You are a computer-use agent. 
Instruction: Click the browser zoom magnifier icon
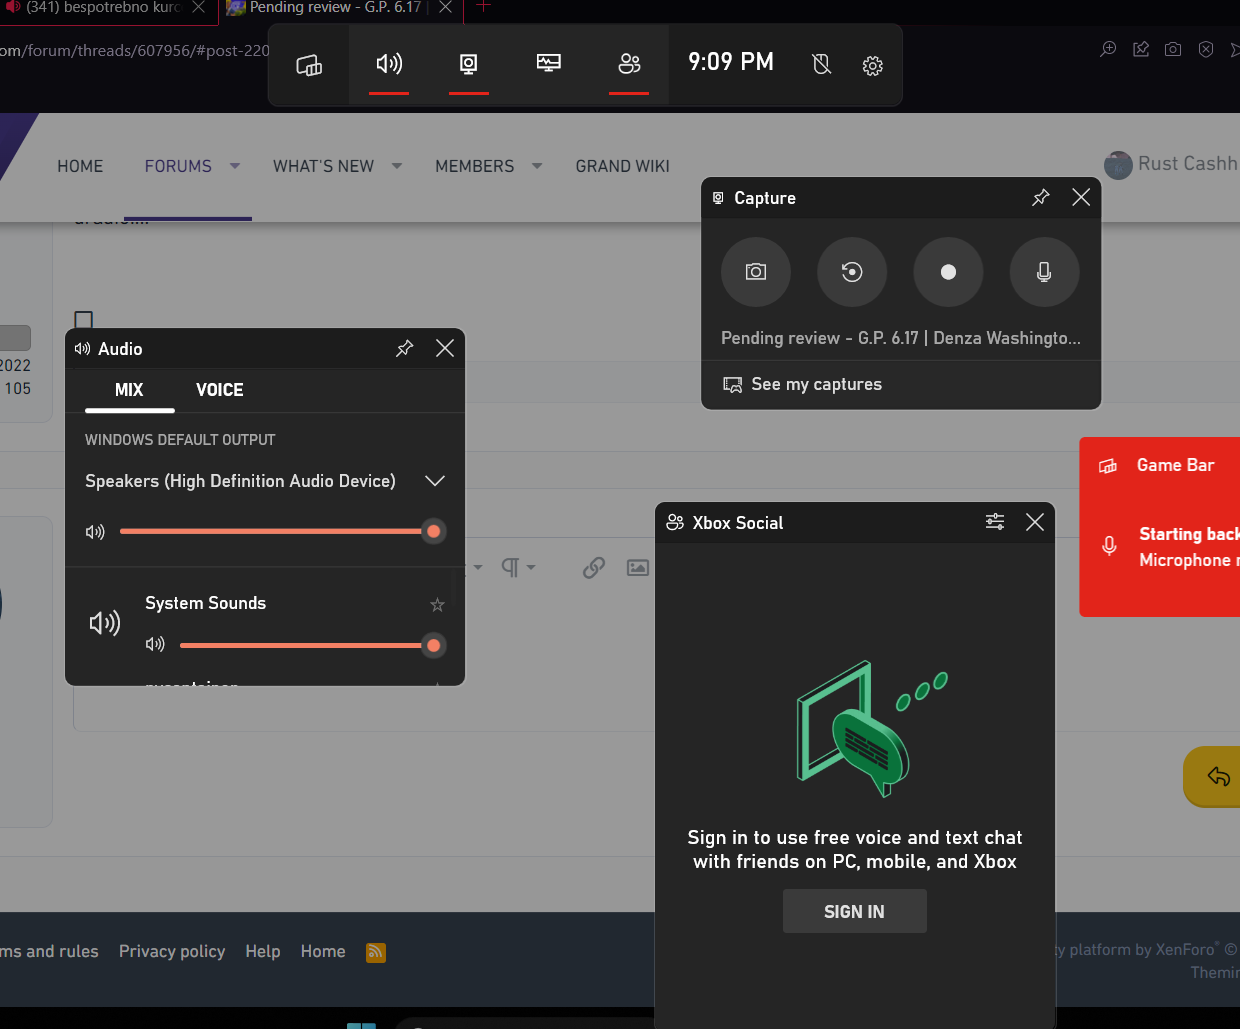coord(1108,49)
